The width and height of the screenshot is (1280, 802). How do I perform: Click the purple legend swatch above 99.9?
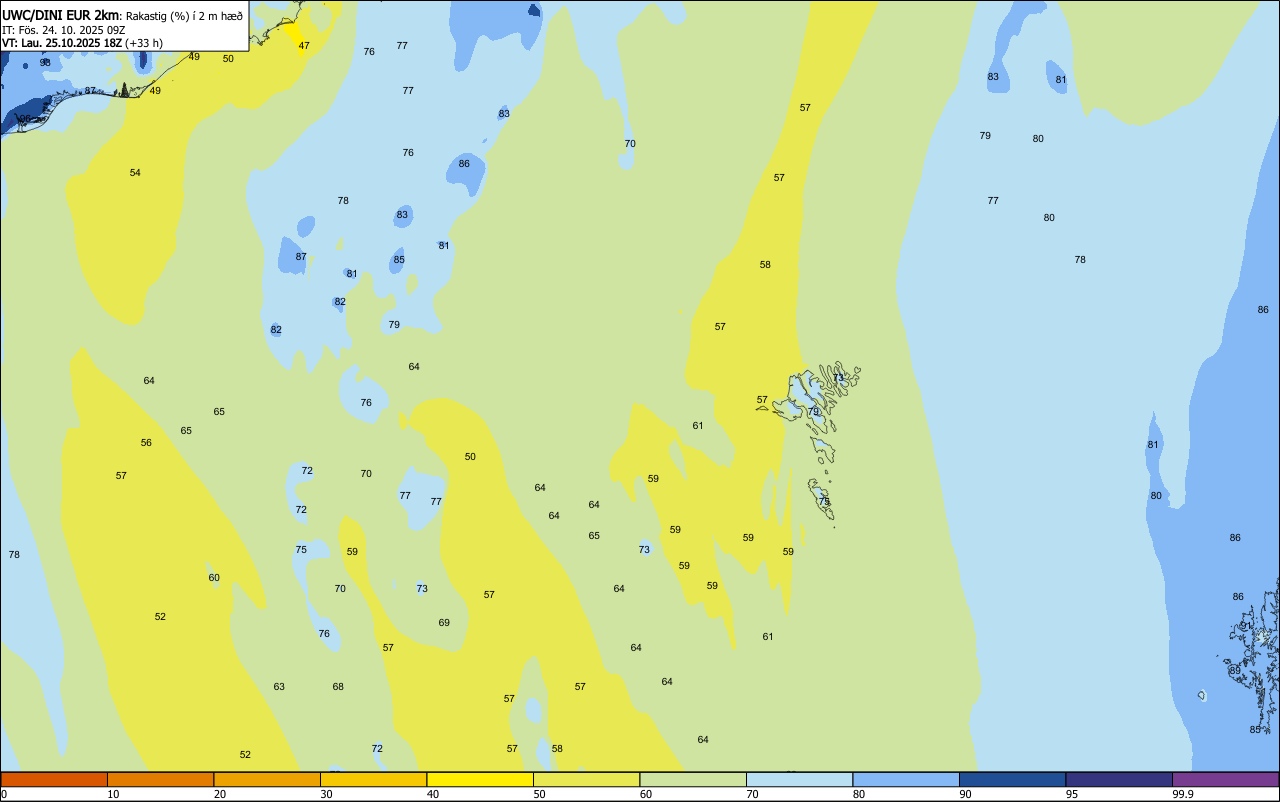coord(1226,779)
